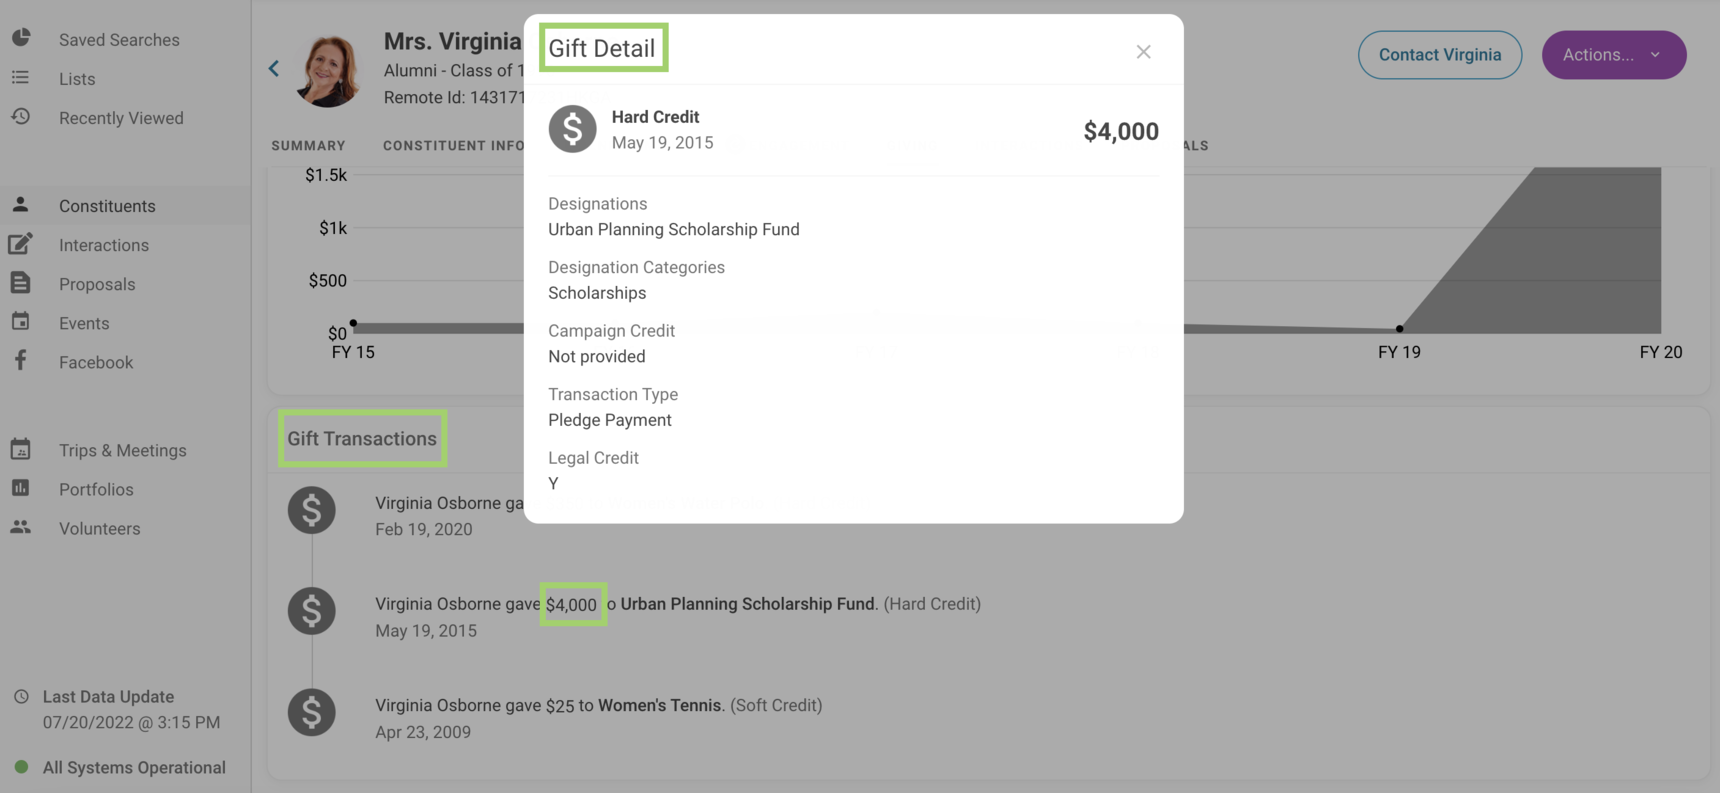Open the Actions dropdown menu

click(1613, 55)
